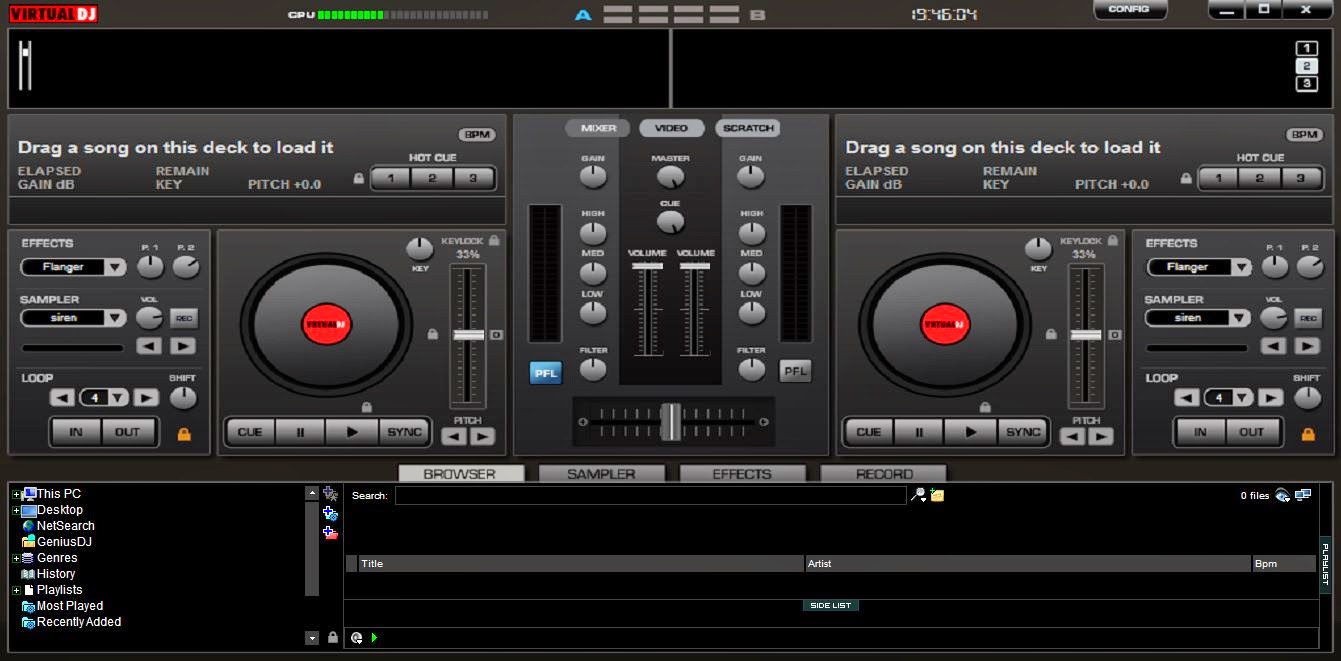Click the right deck play button

[x=972, y=432]
